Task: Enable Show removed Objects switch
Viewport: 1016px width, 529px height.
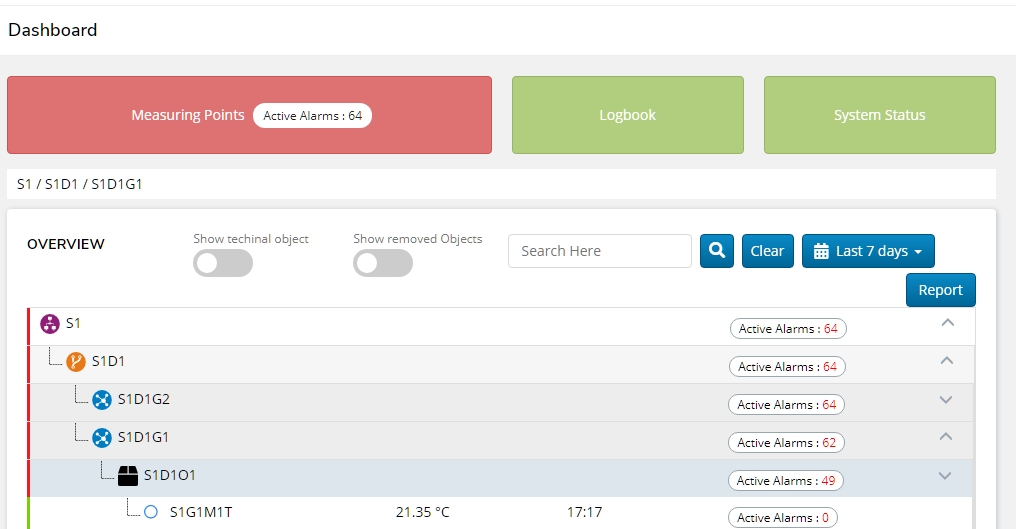Action: [x=382, y=263]
